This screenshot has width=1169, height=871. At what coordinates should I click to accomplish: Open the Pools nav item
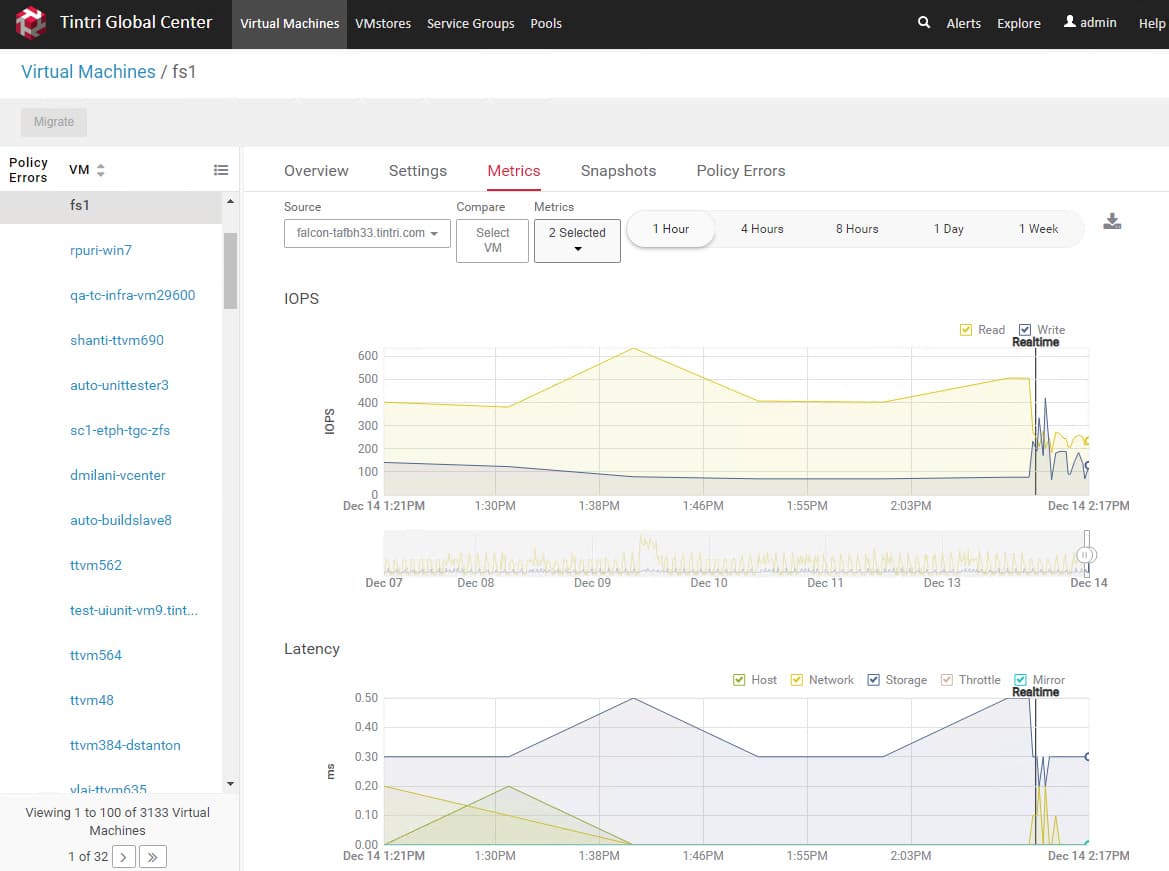pyautogui.click(x=546, y=24)
